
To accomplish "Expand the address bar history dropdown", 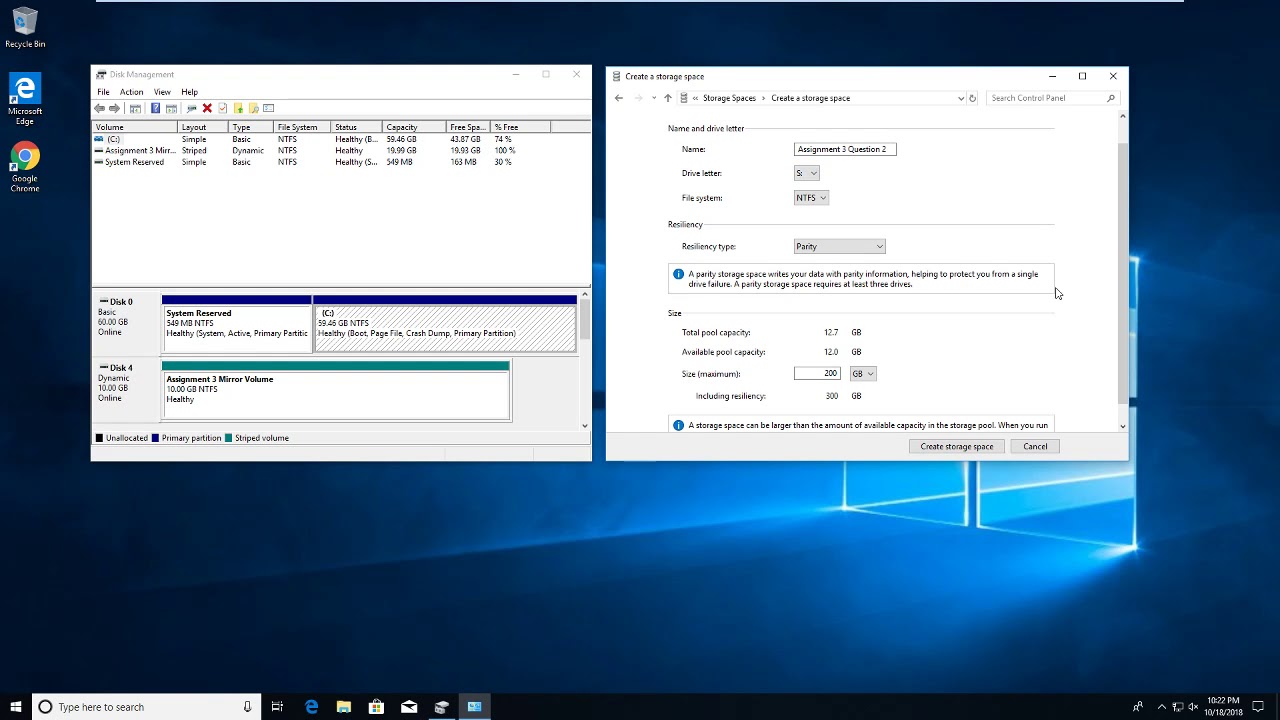I will 961,98.
